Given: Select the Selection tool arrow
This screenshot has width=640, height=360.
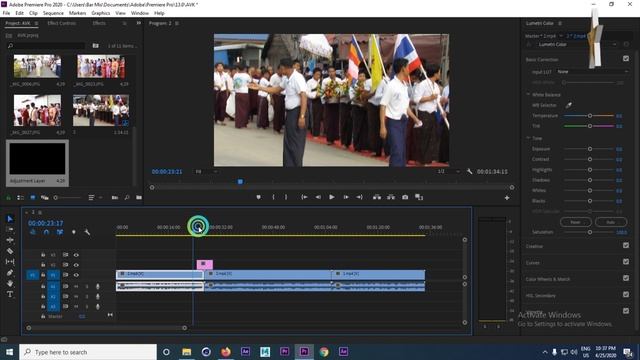Looking at the screenshot, I should pyautogui.click(x=10, y=219).
